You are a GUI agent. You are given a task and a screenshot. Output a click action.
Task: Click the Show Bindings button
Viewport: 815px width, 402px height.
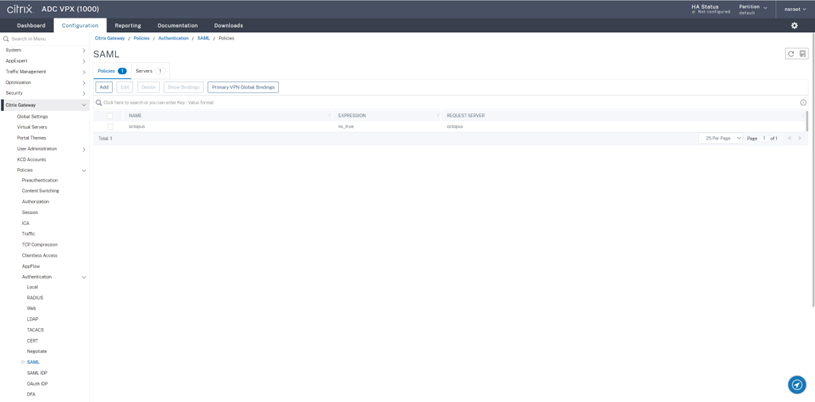(x=183, y=87)
